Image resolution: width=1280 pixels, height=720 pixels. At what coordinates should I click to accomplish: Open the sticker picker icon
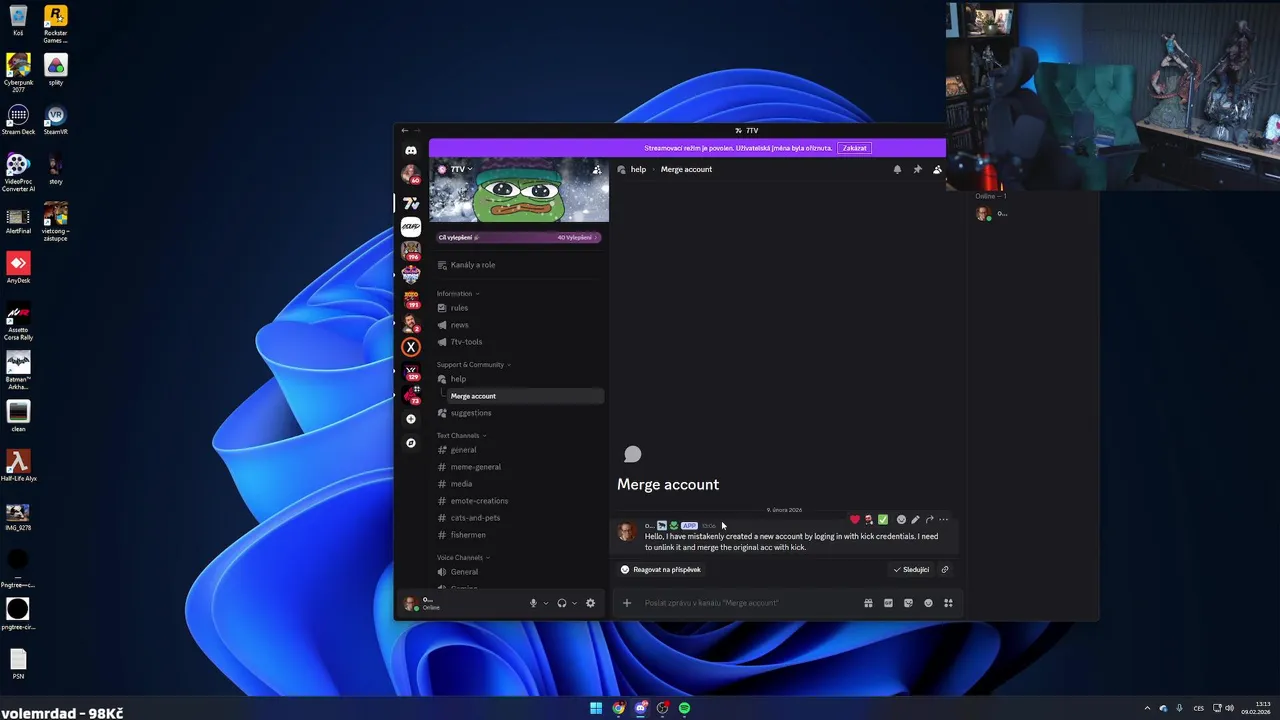coord(908,603)
